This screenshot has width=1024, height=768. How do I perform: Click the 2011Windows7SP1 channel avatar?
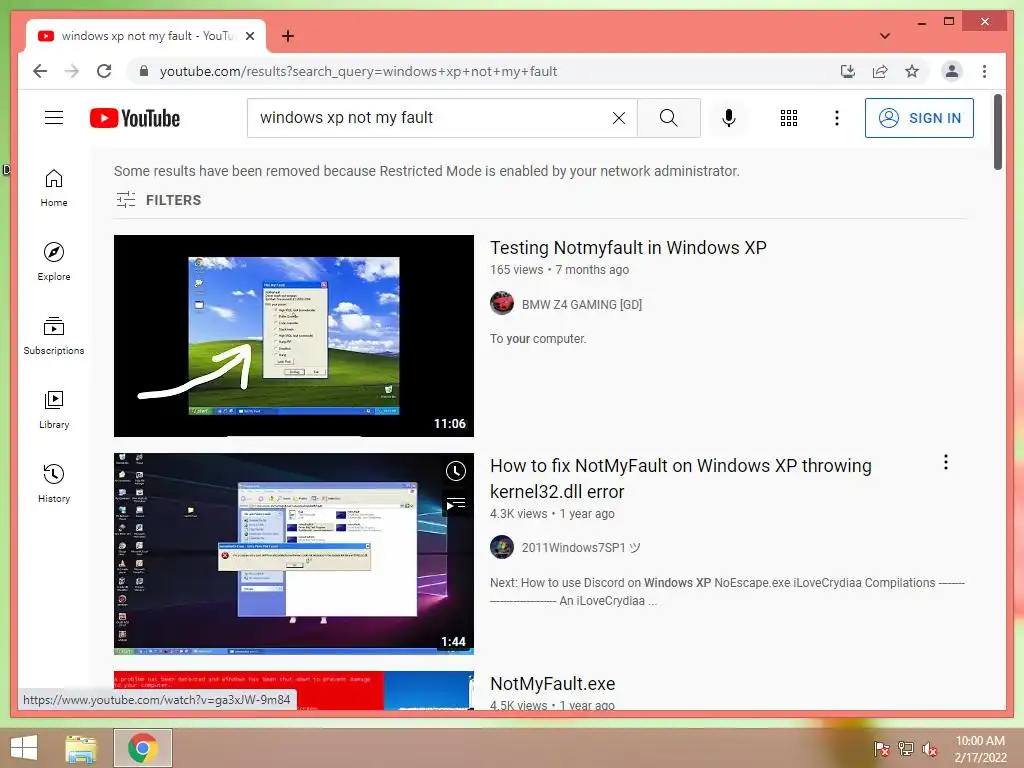pos(502,547)
